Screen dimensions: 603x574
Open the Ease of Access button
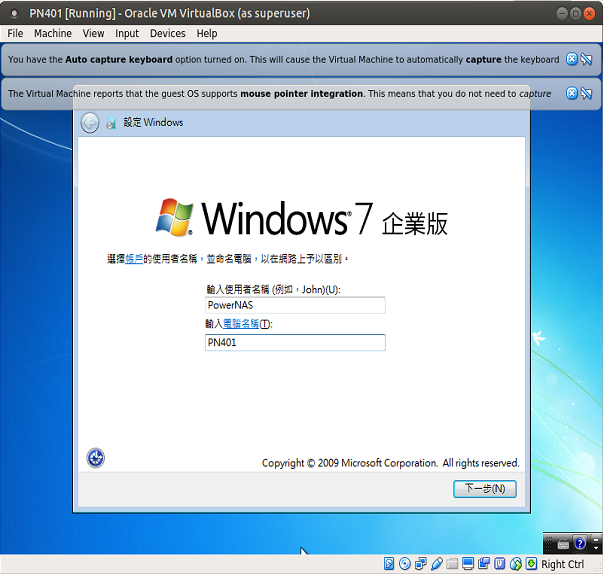(95, 458)
